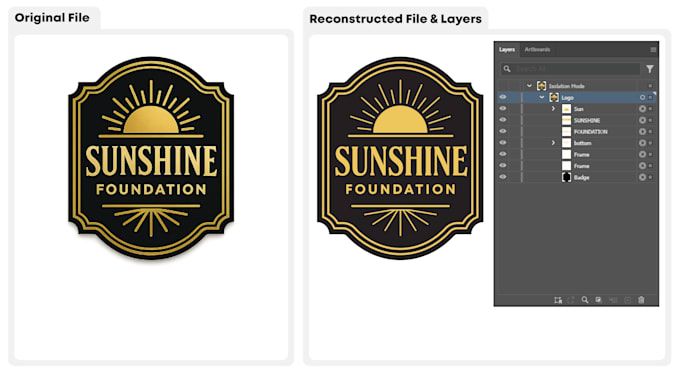680x373 pixels.
Task: Collapse the Isolation Mode group chevron
Action: (x=529, y=86)
